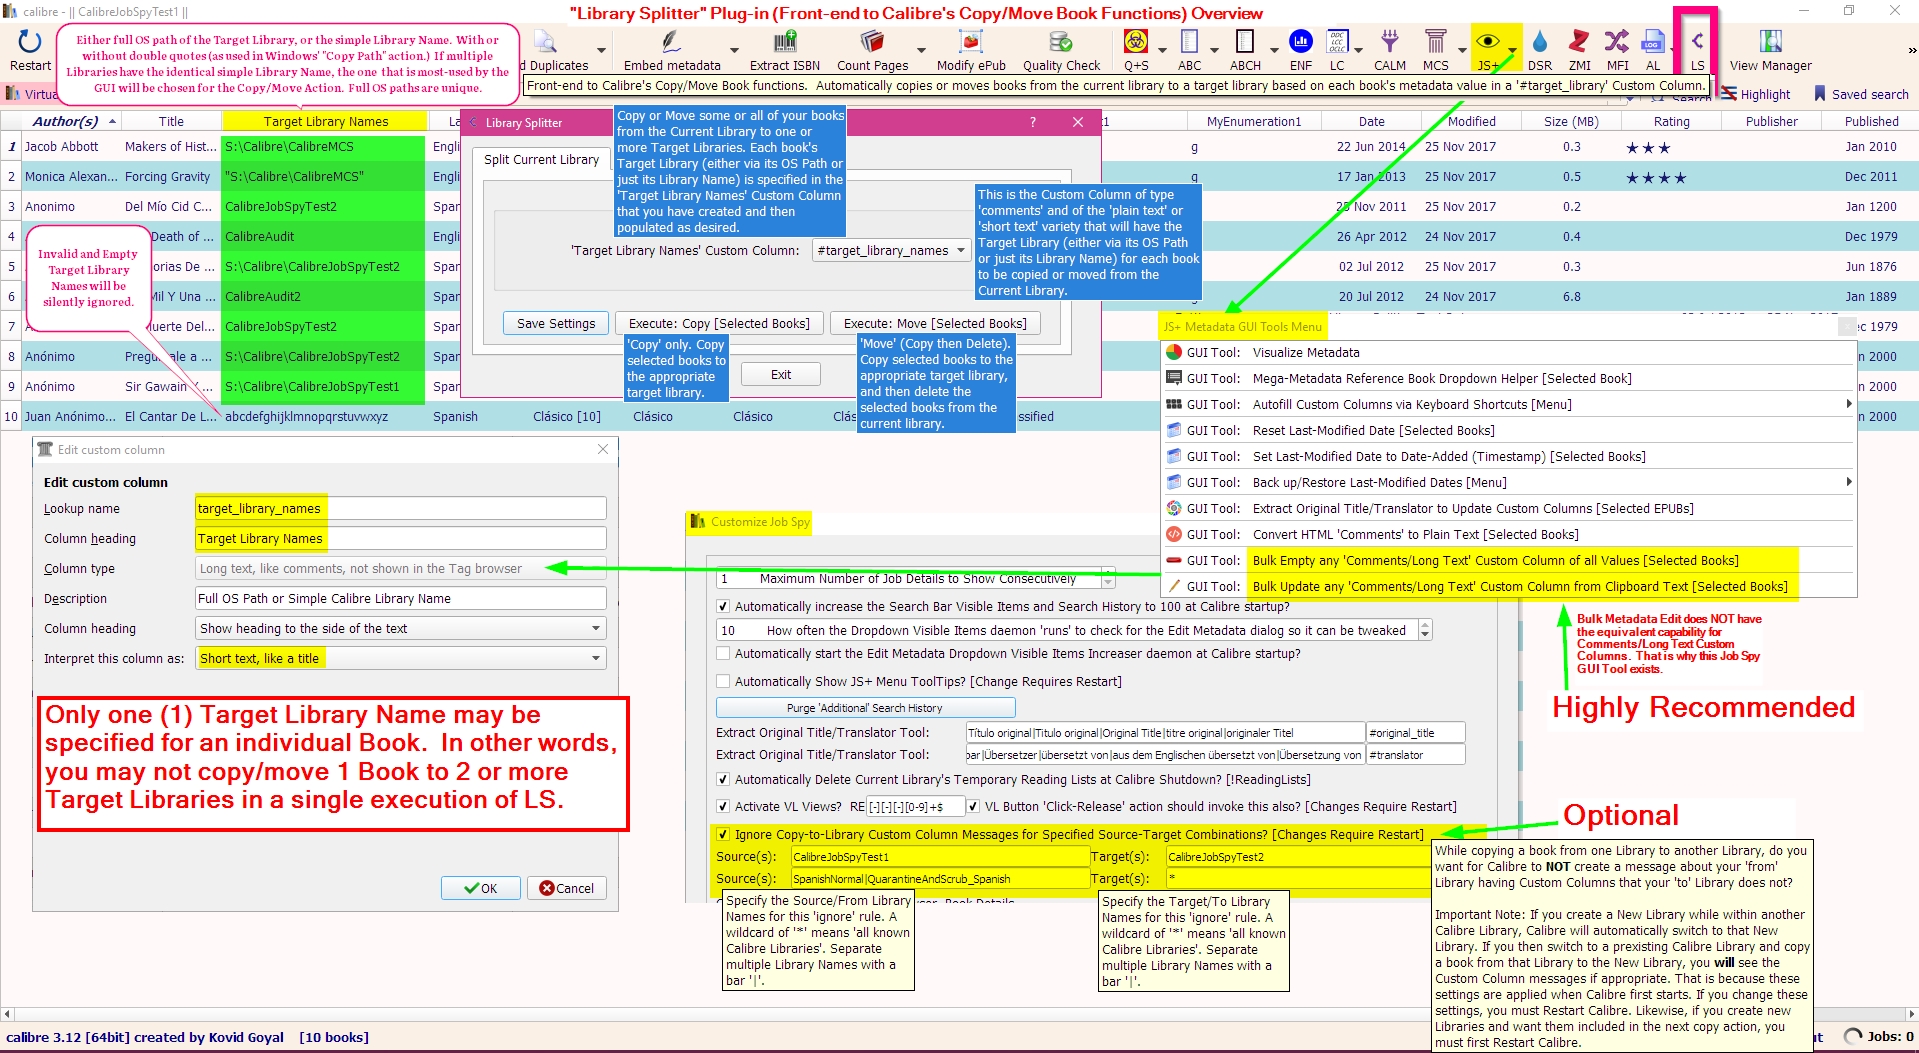Toggle 'Automatically Delete Current Library's Temporary Reading Lists'

click(723, 780)
